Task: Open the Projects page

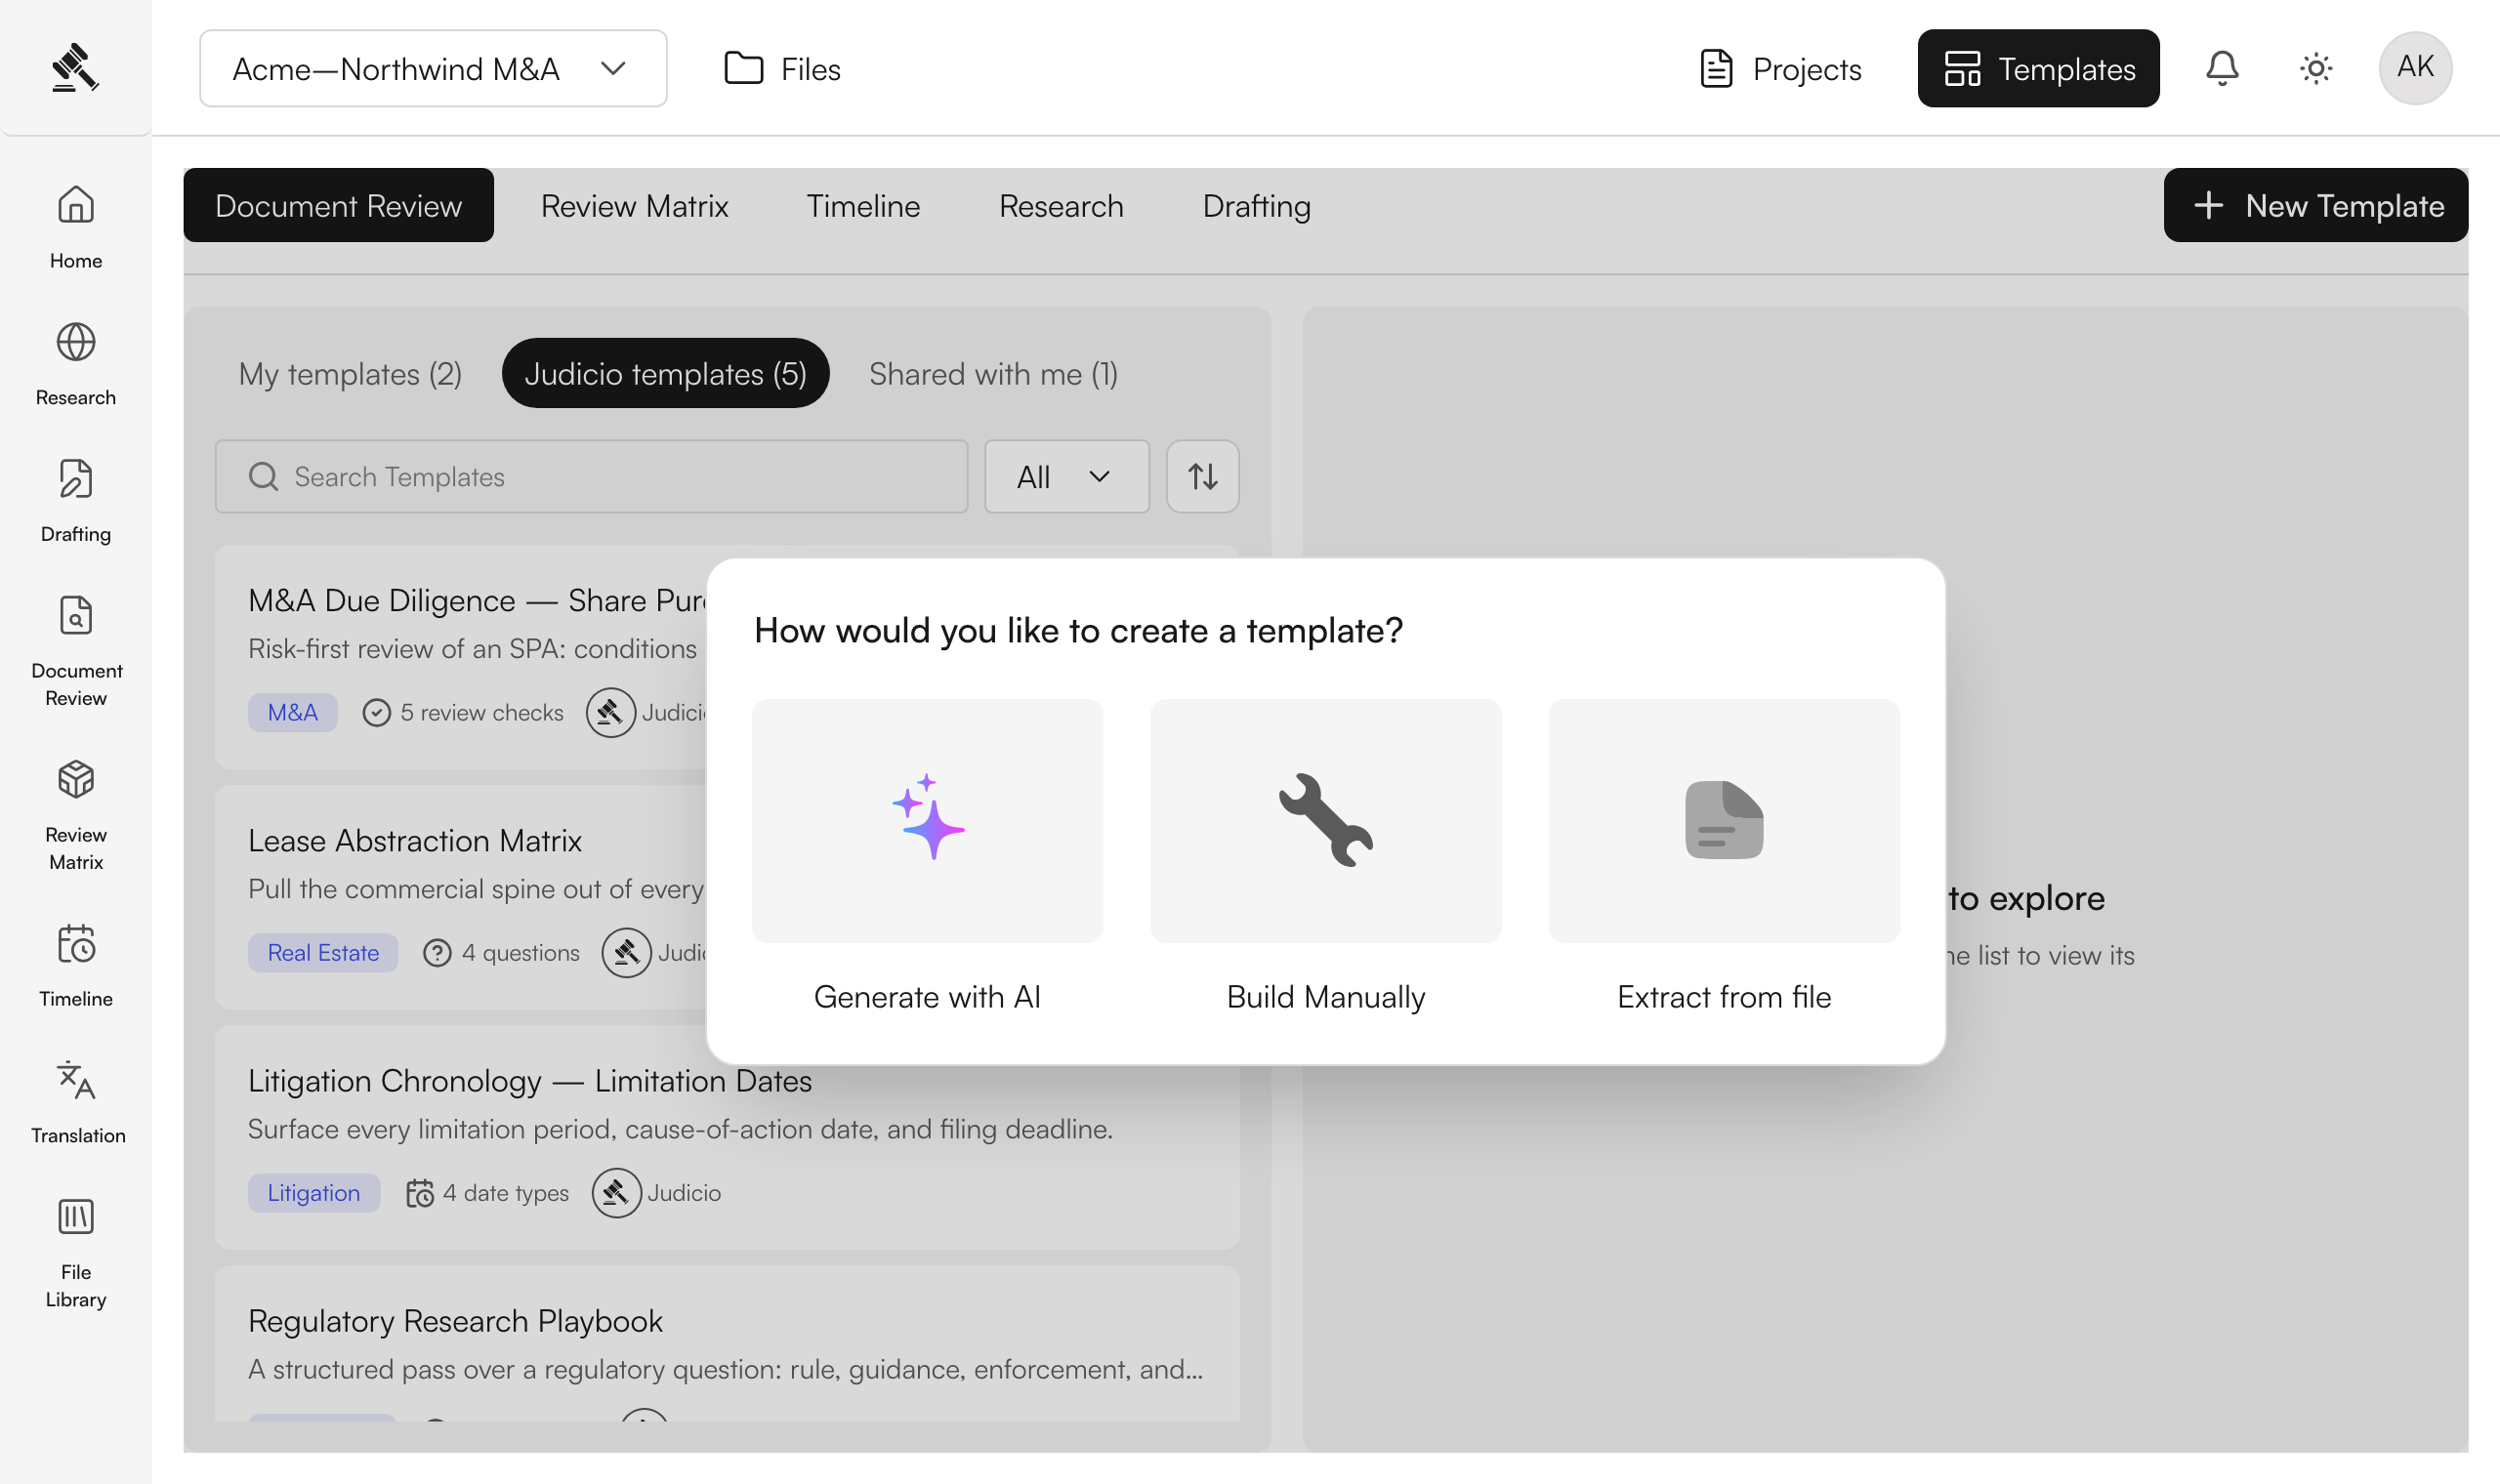Action: click(1780, 69)
